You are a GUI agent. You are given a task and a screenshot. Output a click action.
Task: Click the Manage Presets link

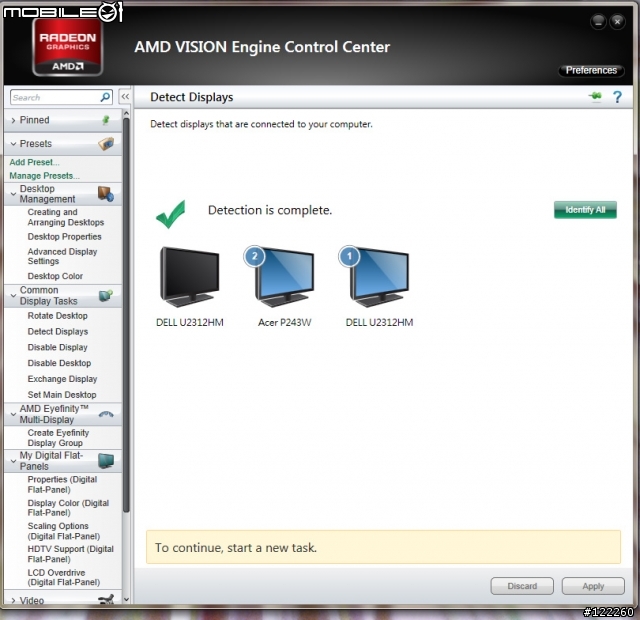click(44, 176)
